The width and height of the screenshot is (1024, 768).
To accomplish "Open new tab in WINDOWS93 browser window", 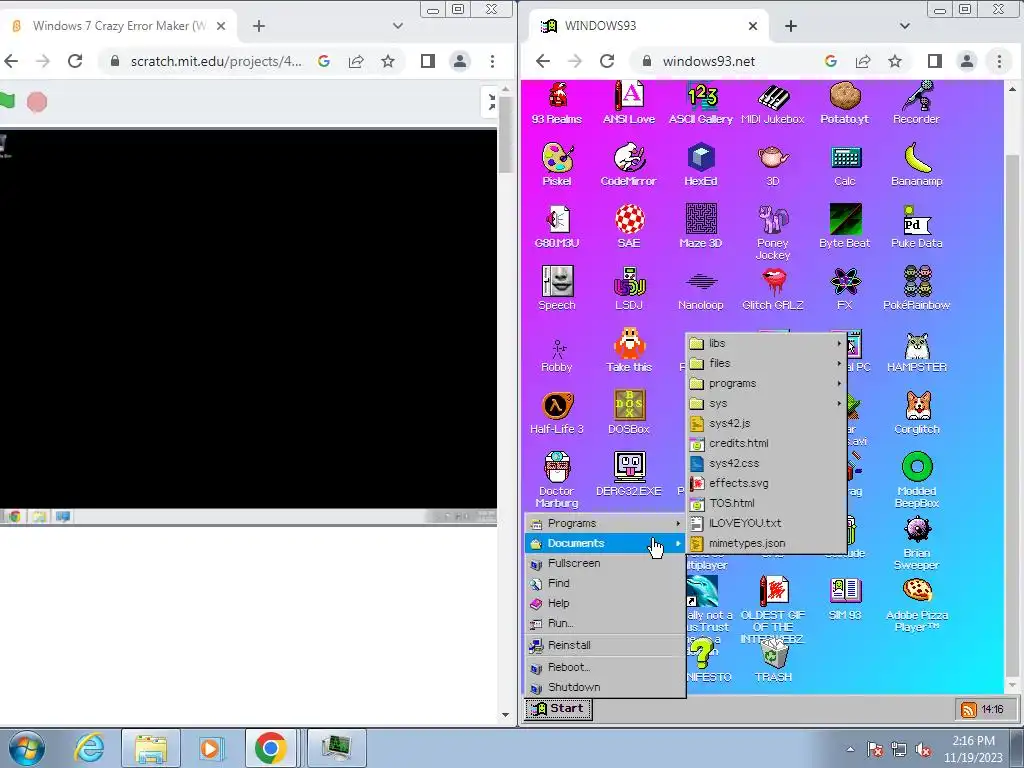I will pos(791,26).
